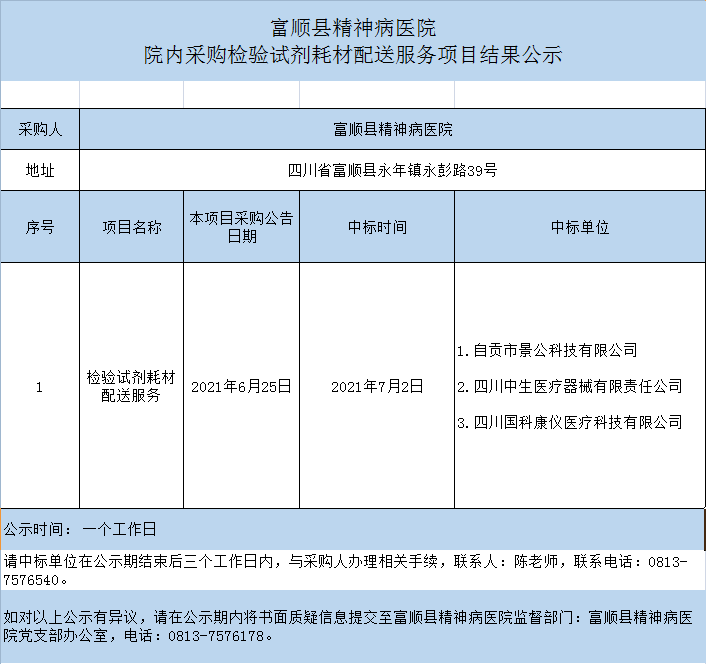Select the cell with serial number 1
Screen dimensions: 706x664
(x=40, y=386)
